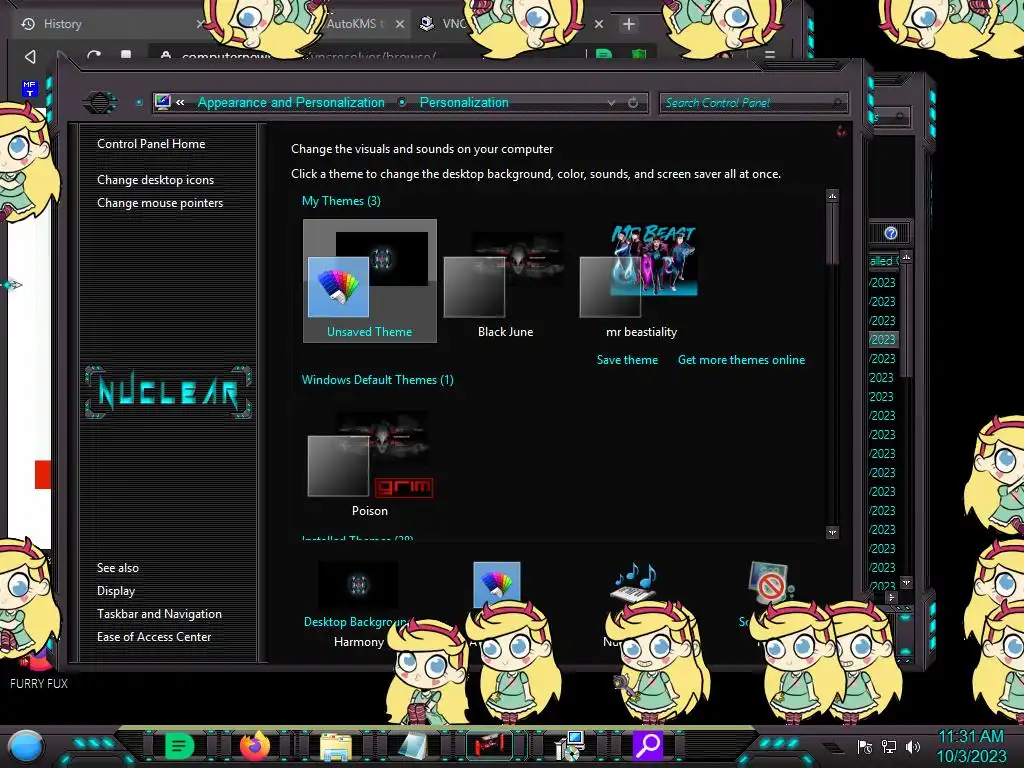1024x768 pixels.
Task: Click theme list scroll-up arrow
Action: point(832,195)
